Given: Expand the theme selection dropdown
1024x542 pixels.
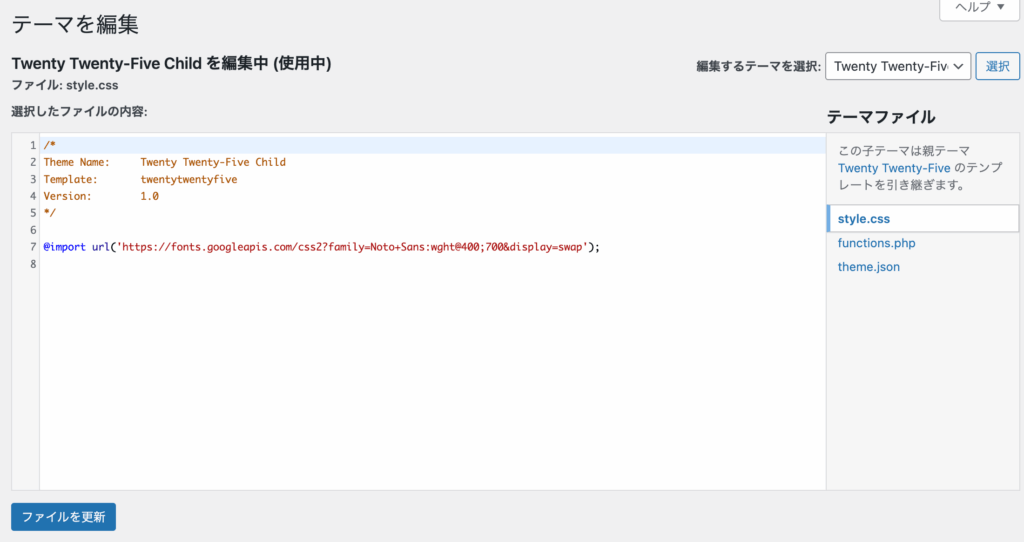Looking at the screenshot, I should [897, 66].
